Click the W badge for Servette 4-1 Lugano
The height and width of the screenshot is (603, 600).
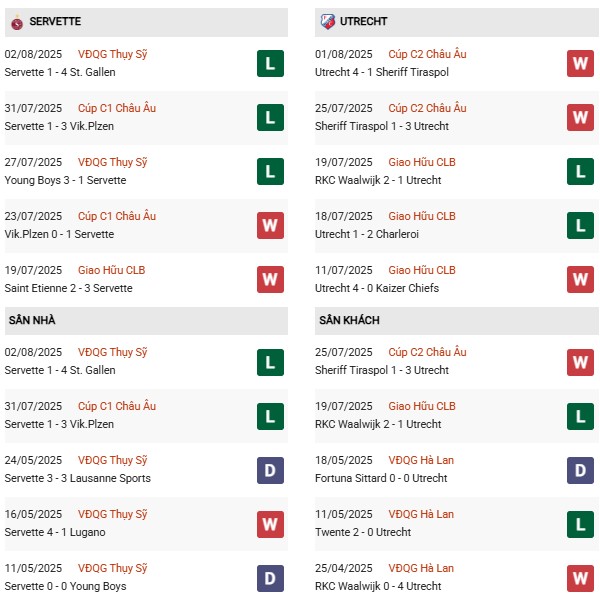270,523
